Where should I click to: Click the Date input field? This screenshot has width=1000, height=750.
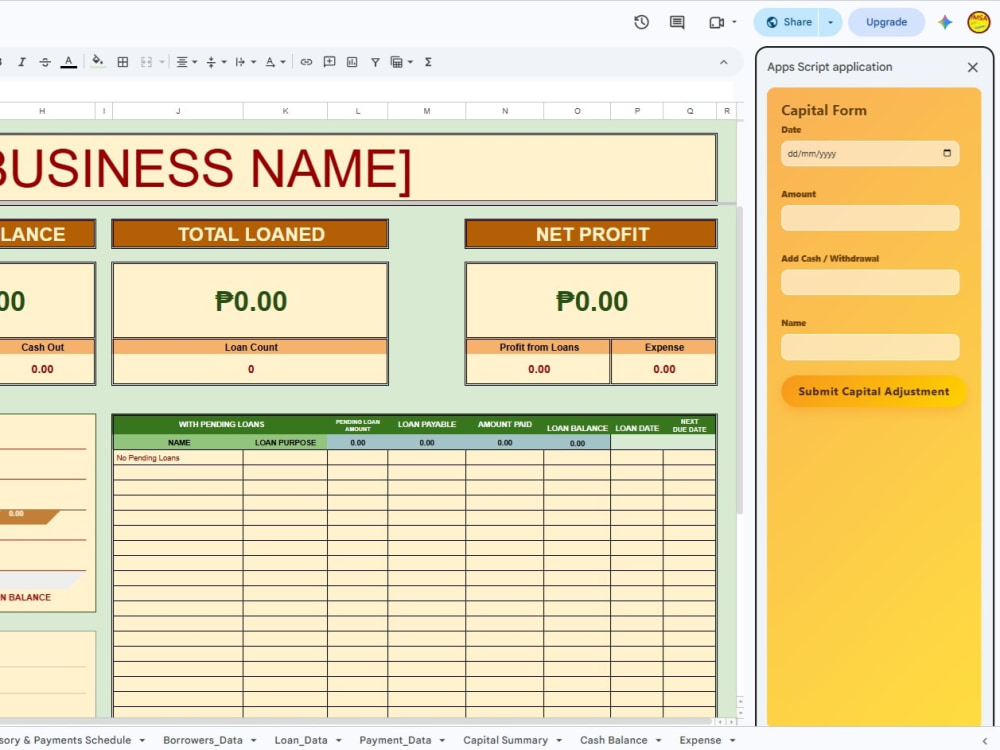(x=870, y=154)
